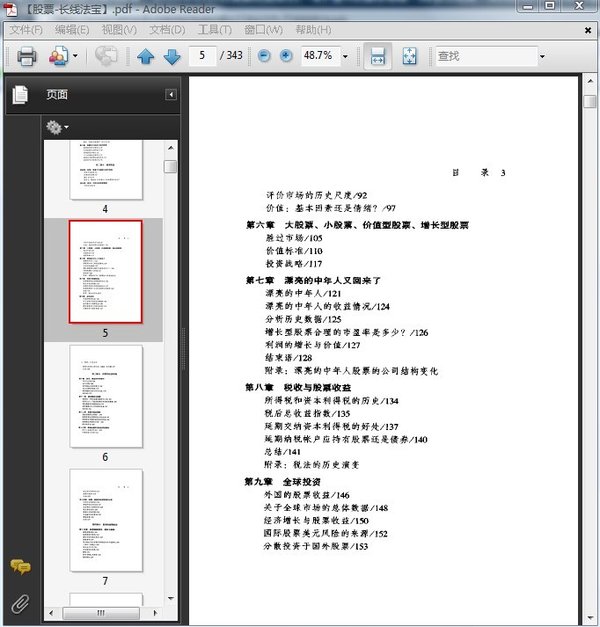The width and height of the screenshot is (600, 627).
Task: Open the 工具(T) menu
Action: point(215,30)
